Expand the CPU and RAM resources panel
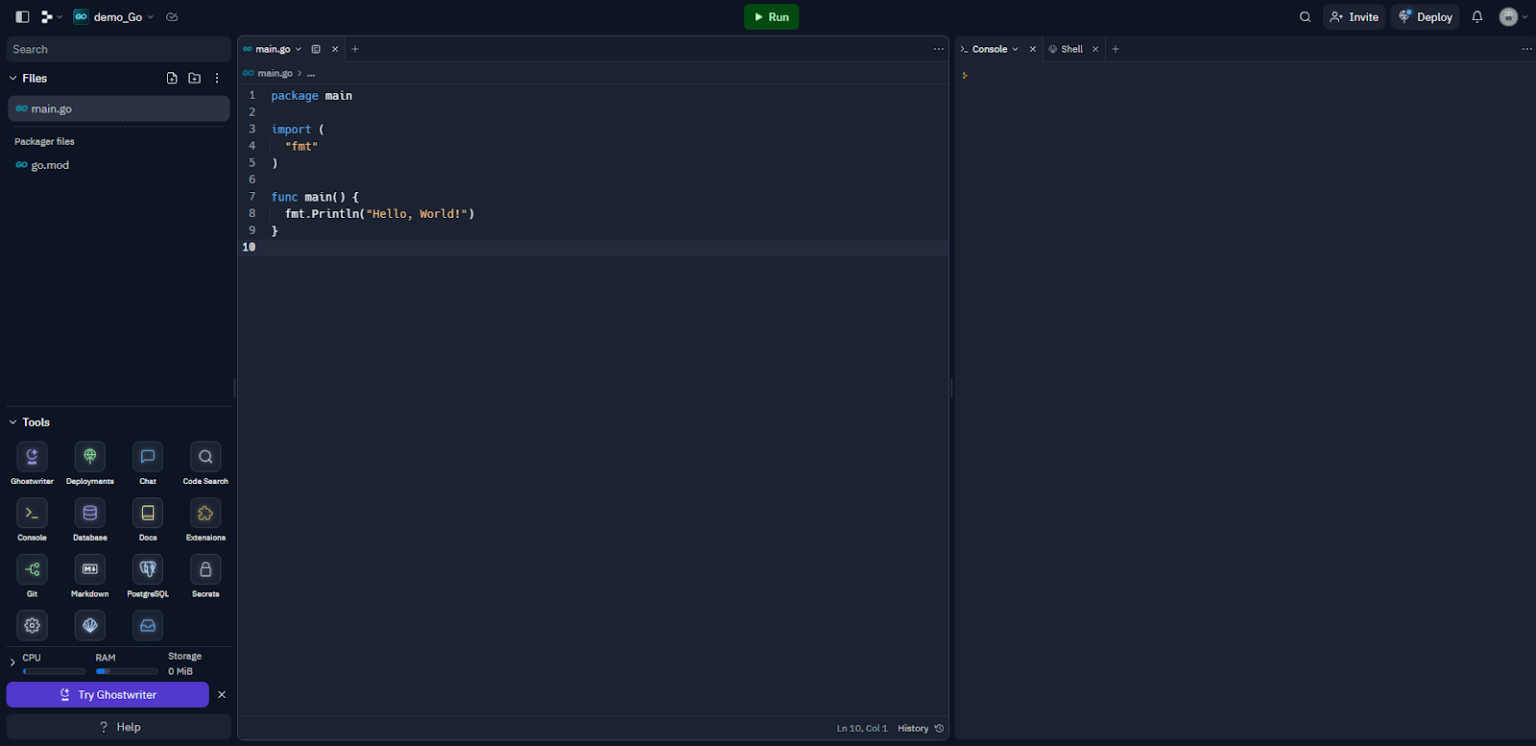Image resolution: width=1536 pixels, height=746 pixels. pyautogui.click(x=12, y=663)
